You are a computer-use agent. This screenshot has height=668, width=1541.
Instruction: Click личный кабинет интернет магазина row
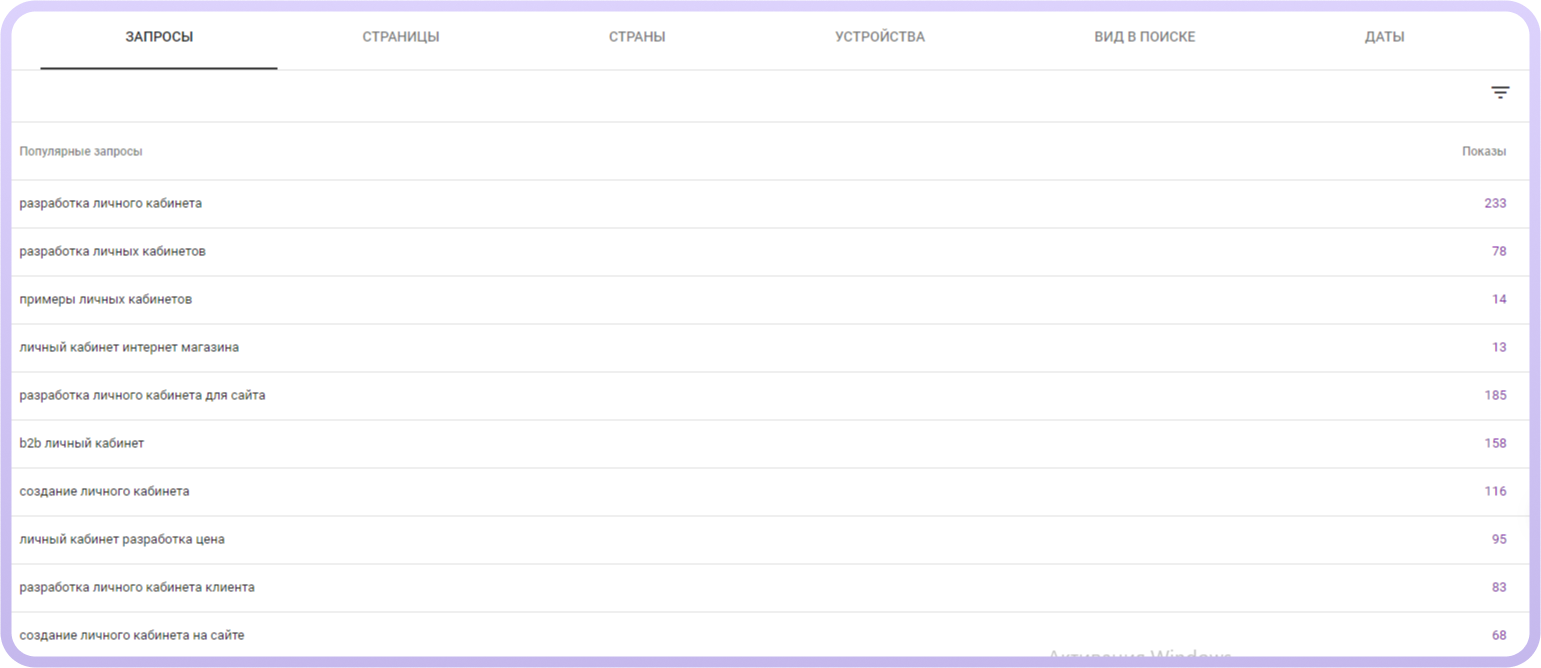[x=129, y=347]
